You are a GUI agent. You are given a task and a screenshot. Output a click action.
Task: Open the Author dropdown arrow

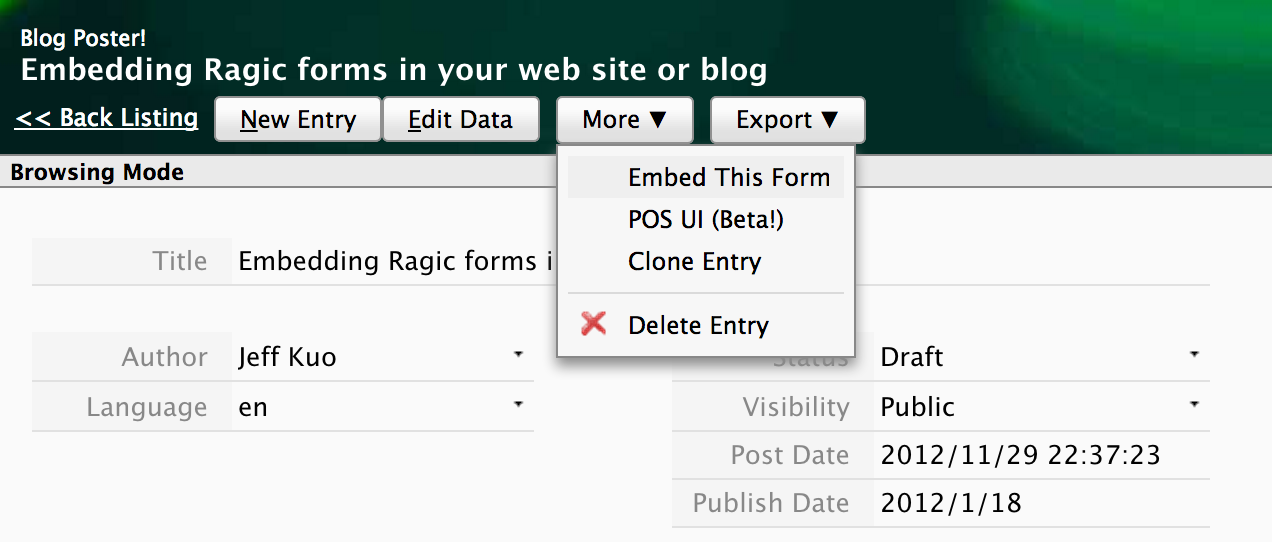(x=518, y=355)
